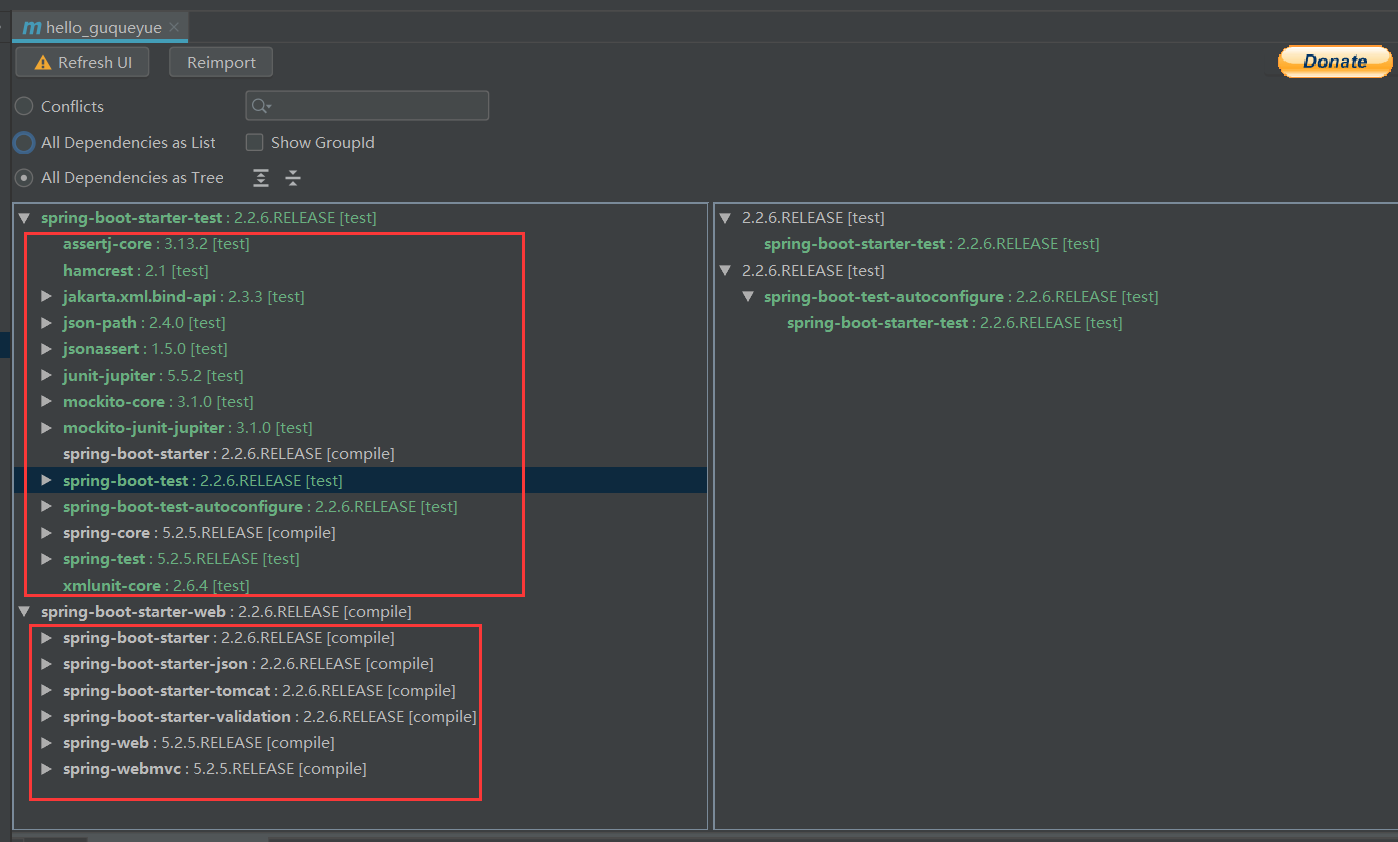1398x842 pixels.
Task: Expand the spring-web dependency node
Action: 45,742
